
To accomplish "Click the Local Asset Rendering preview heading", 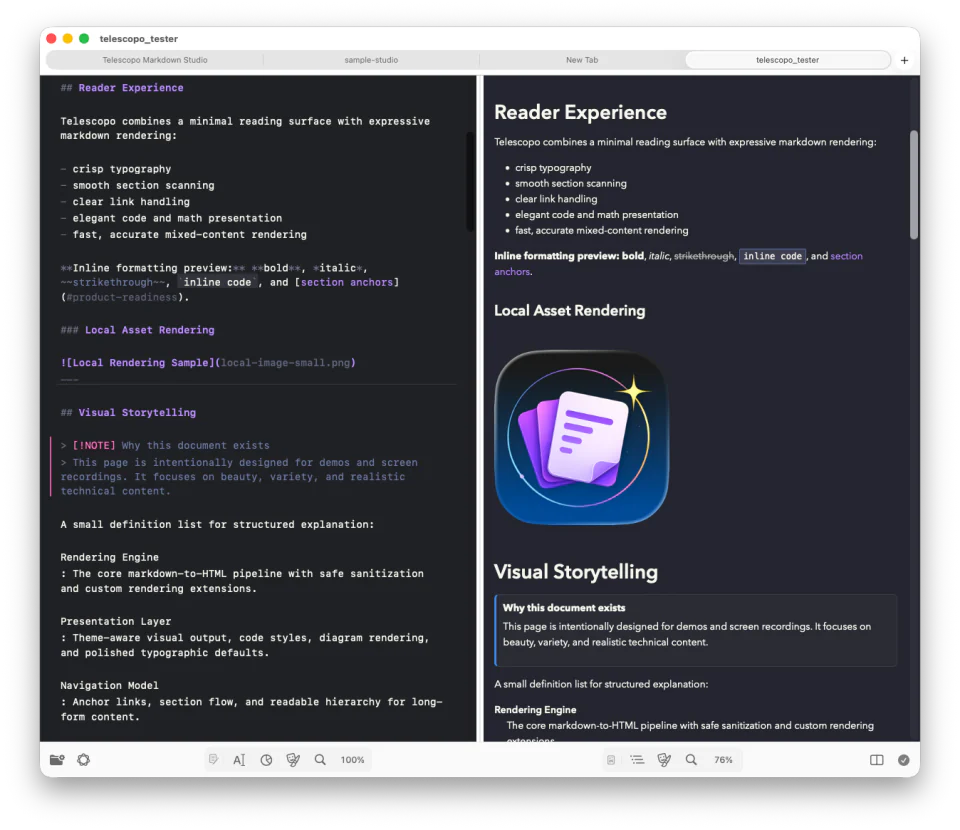I will [569, 311].
